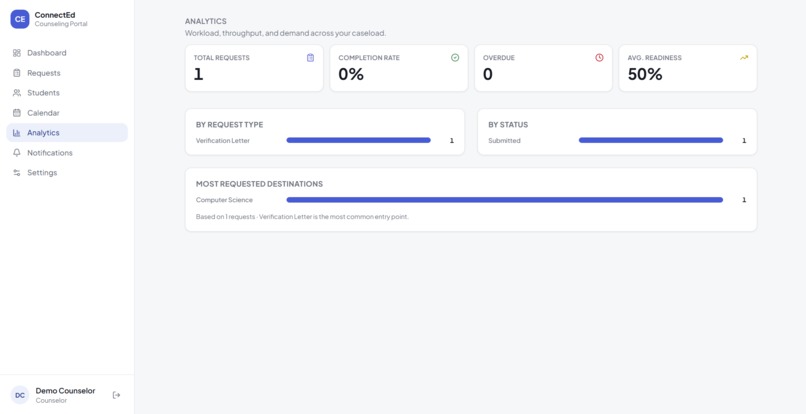Click the clipboard icon on Total Requests card
The height and width of the screenshot is (414, 806).
(310, 58)
